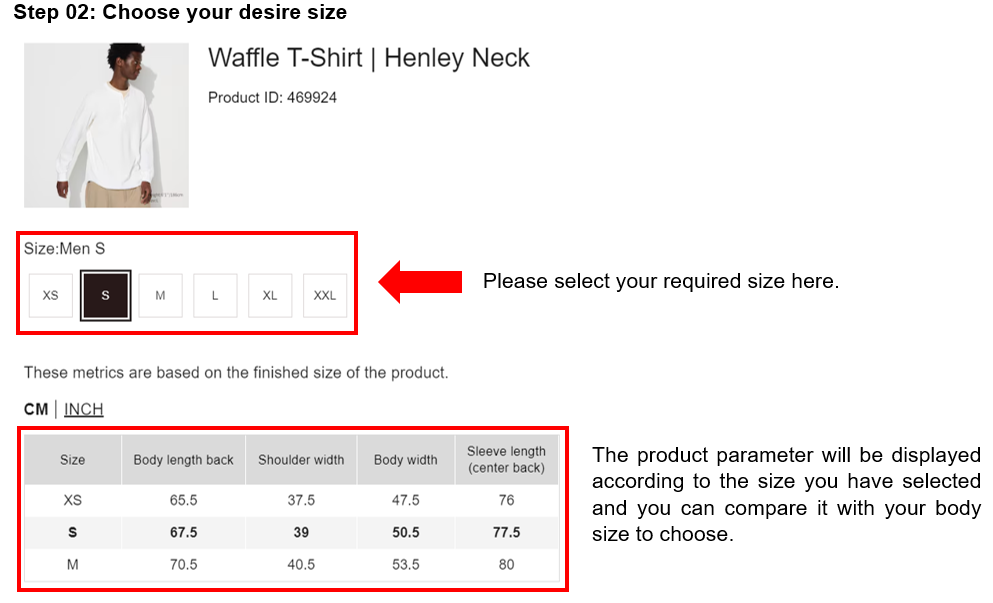The height and width of the screenshot is (603, 993).
Task: Click the Shoulder width column header
Action: pyautogui.click(x=301, y=460)
